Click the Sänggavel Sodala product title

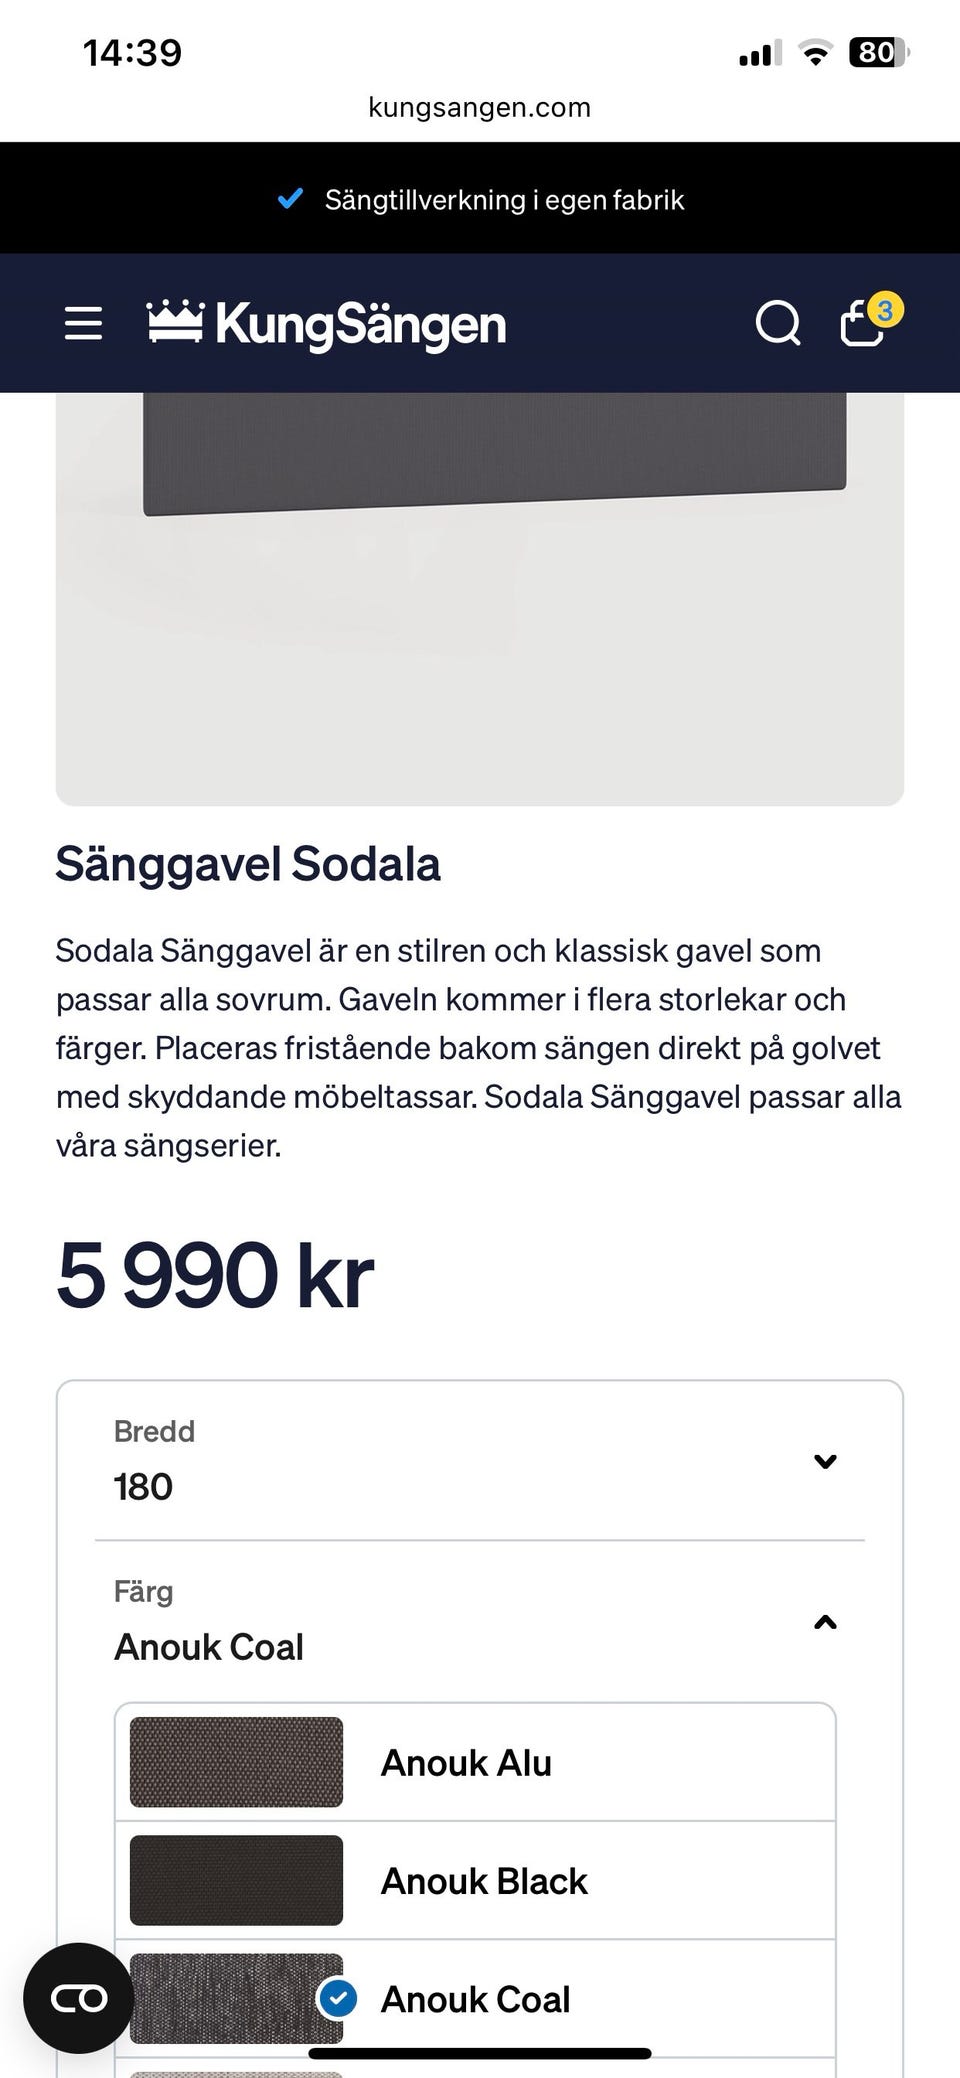(x=248, y=864)
